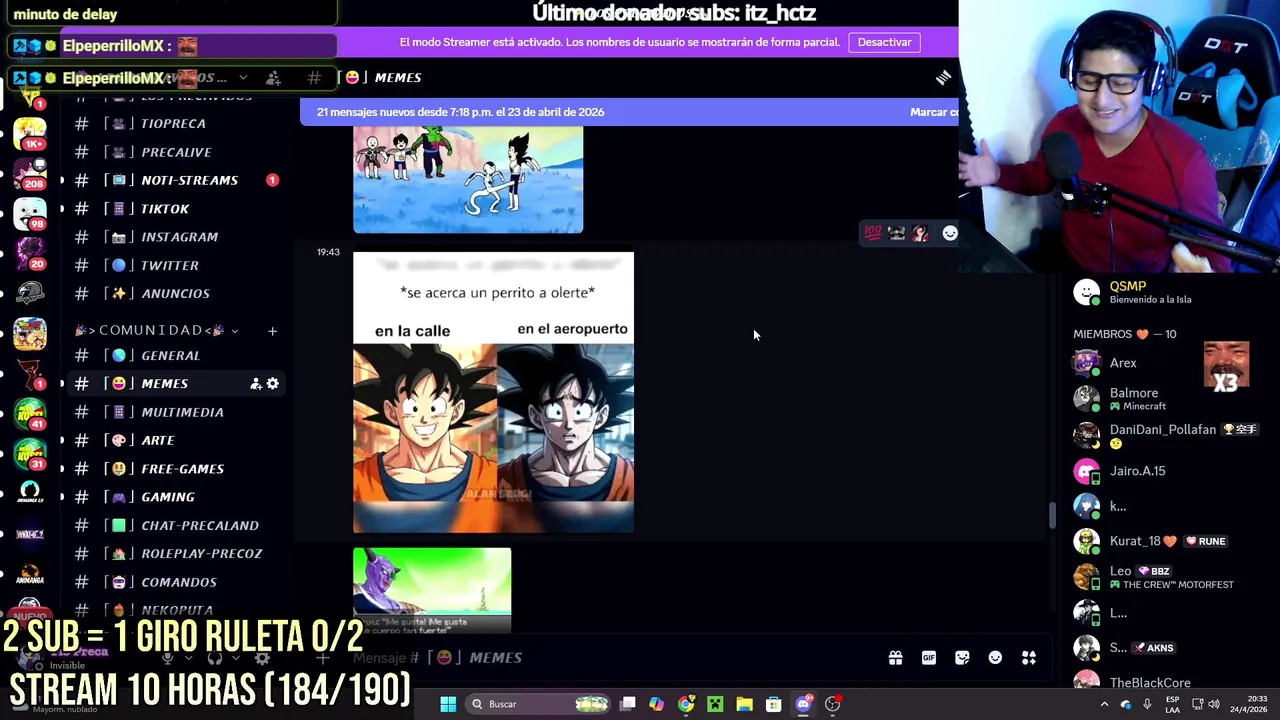Go to COMANDOS channel
The image size is (1280, 720).
click(176, 582)
